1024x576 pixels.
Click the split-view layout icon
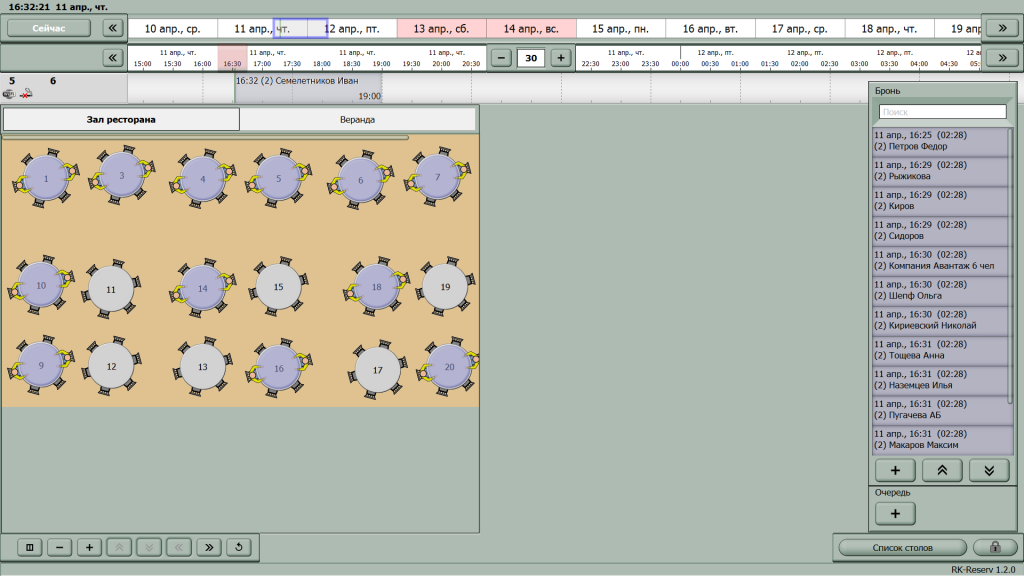[x=29, y=547]
